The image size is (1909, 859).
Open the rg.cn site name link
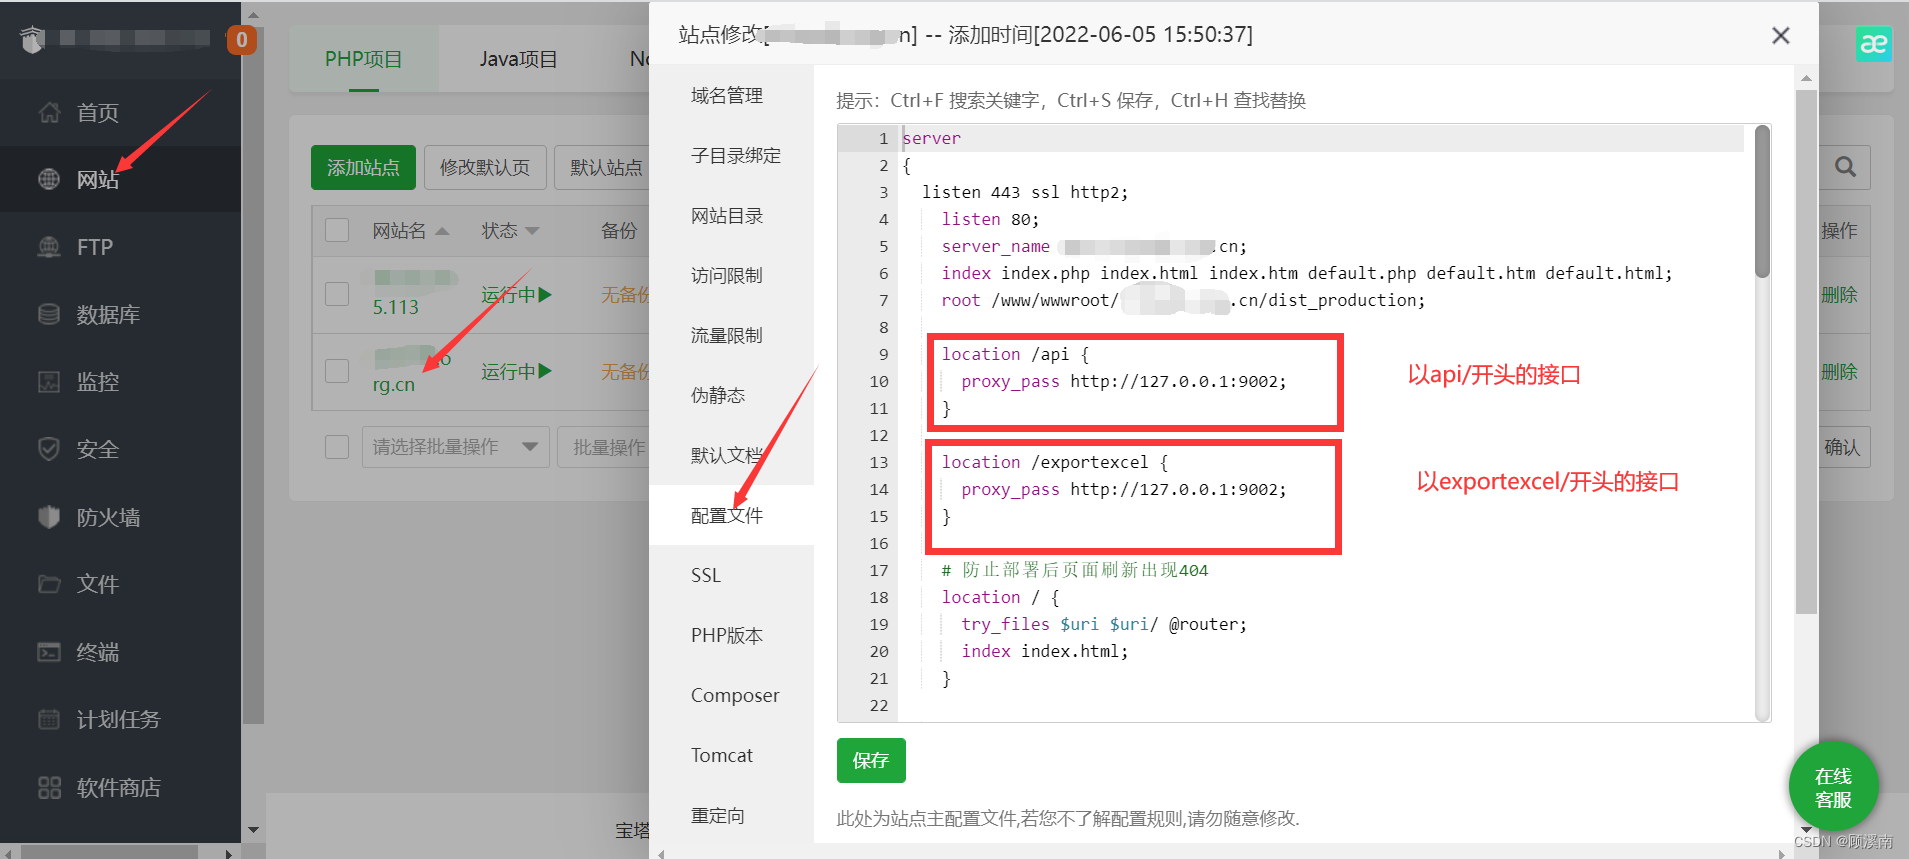coord(394,384)
